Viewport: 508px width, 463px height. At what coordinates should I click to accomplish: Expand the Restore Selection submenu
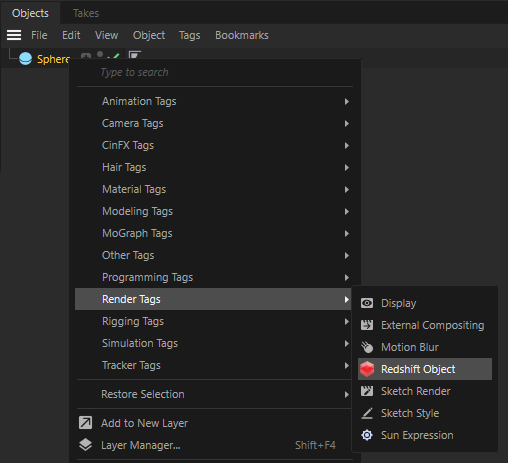(x=213, y=394)
